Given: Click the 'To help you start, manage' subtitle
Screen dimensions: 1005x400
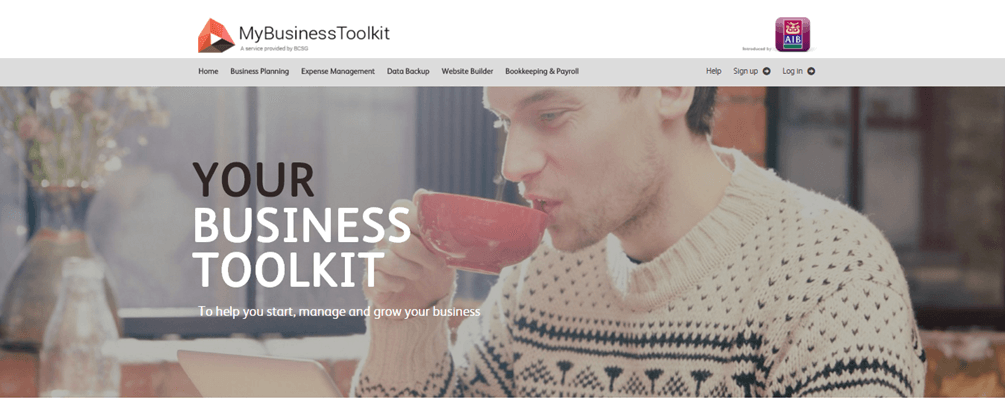Looking at the screenshot, I should tap(339, 312).
